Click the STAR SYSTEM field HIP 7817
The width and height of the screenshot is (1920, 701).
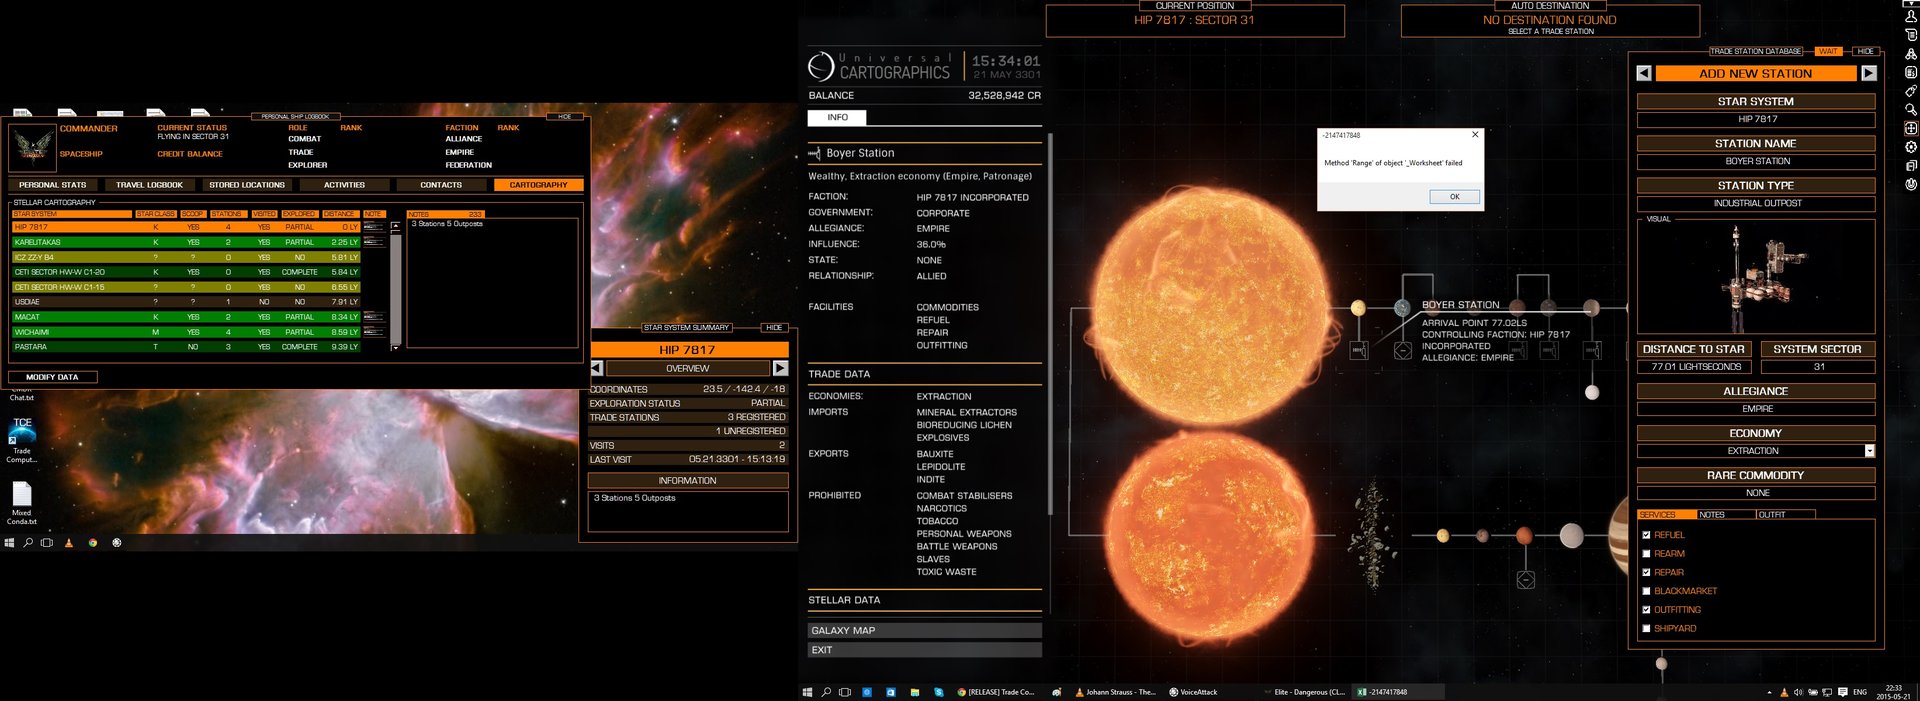point(1756,119)
